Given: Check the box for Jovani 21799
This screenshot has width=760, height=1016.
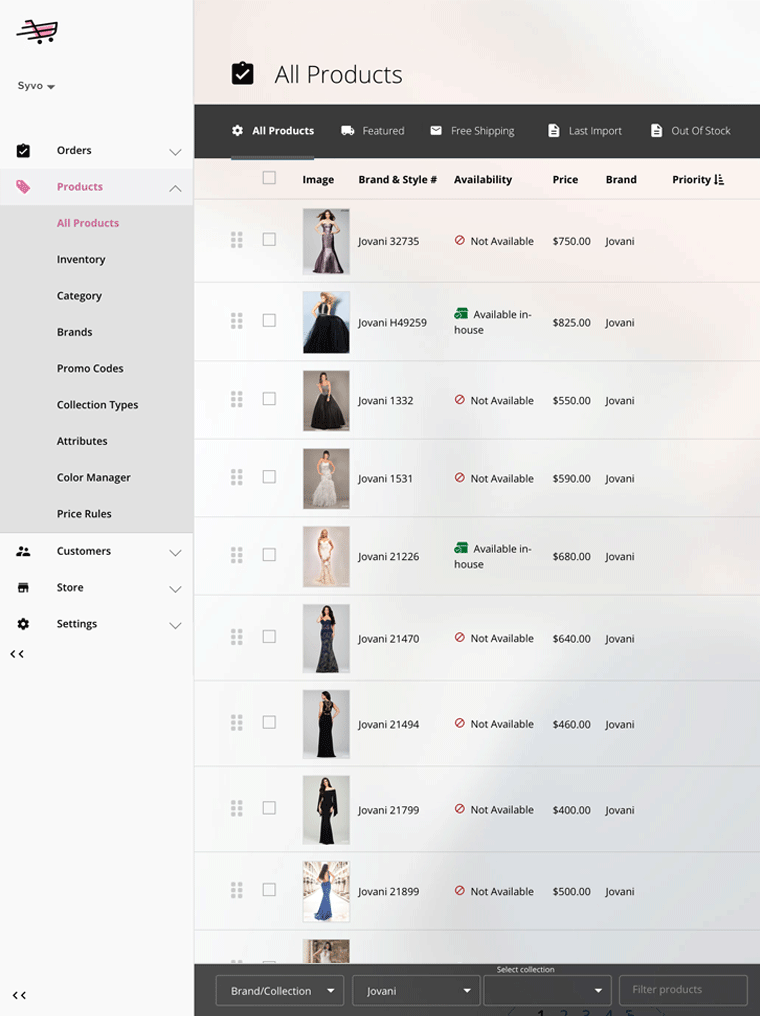Looking at the screenshot, I should pyautogui.click(x=269, y=807).
